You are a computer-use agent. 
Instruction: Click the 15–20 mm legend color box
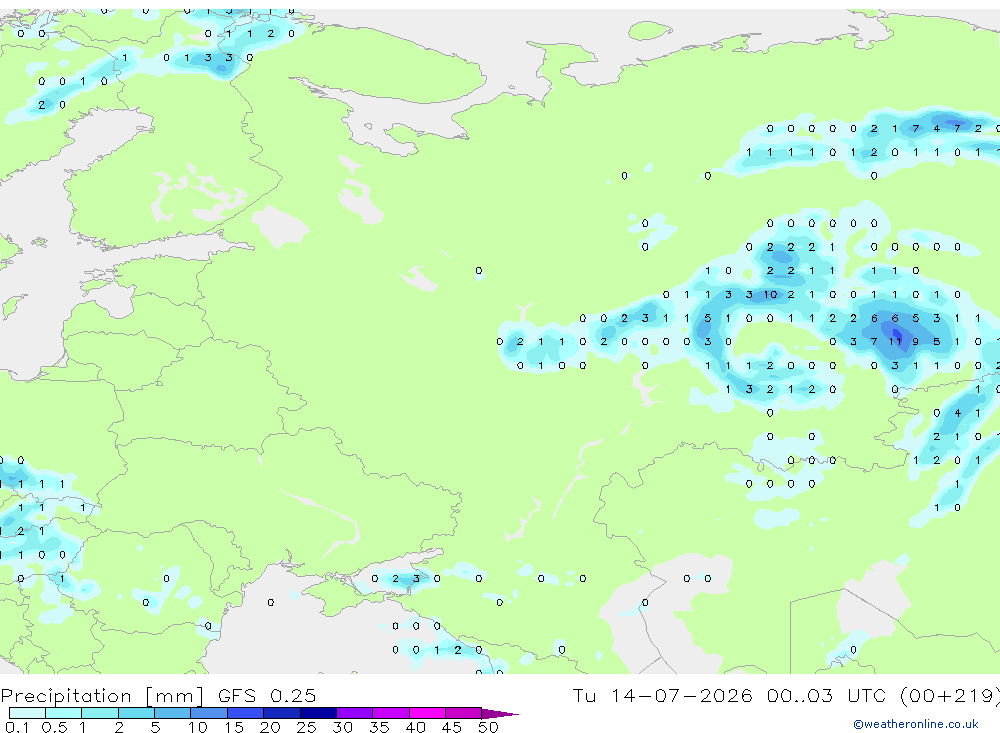(x=245, y=713)
